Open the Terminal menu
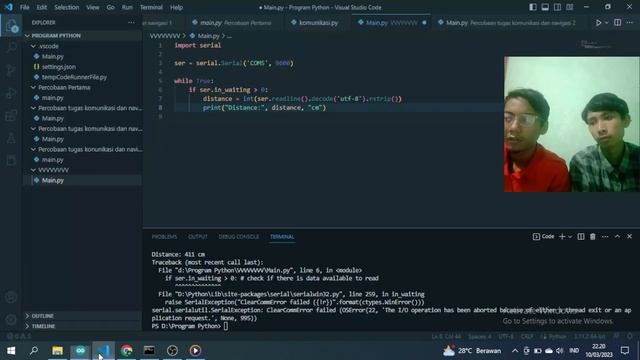Viewport: 640px width, 360px height. pos(151,7)
